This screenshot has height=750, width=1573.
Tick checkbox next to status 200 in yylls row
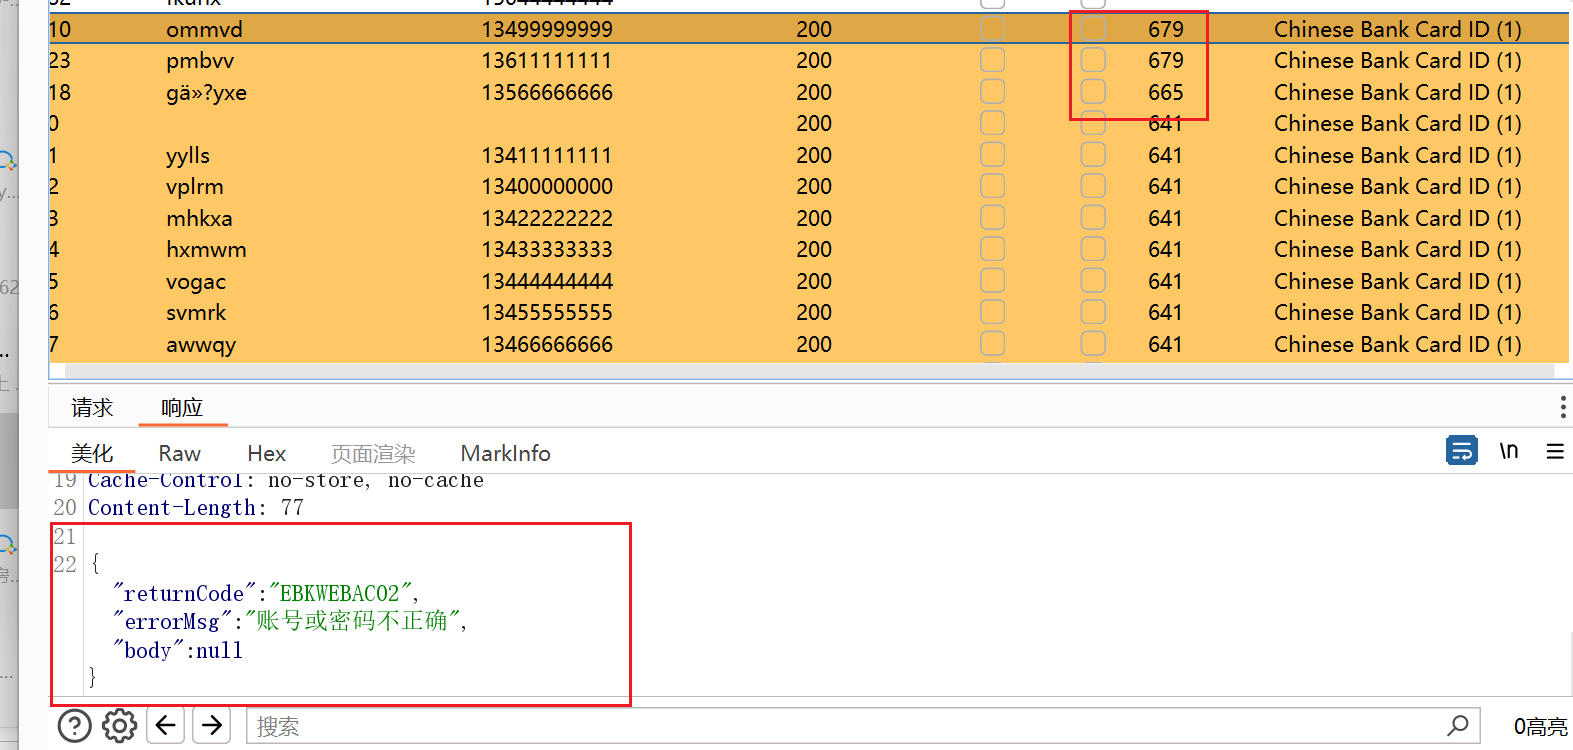click(x=993, y=155)
